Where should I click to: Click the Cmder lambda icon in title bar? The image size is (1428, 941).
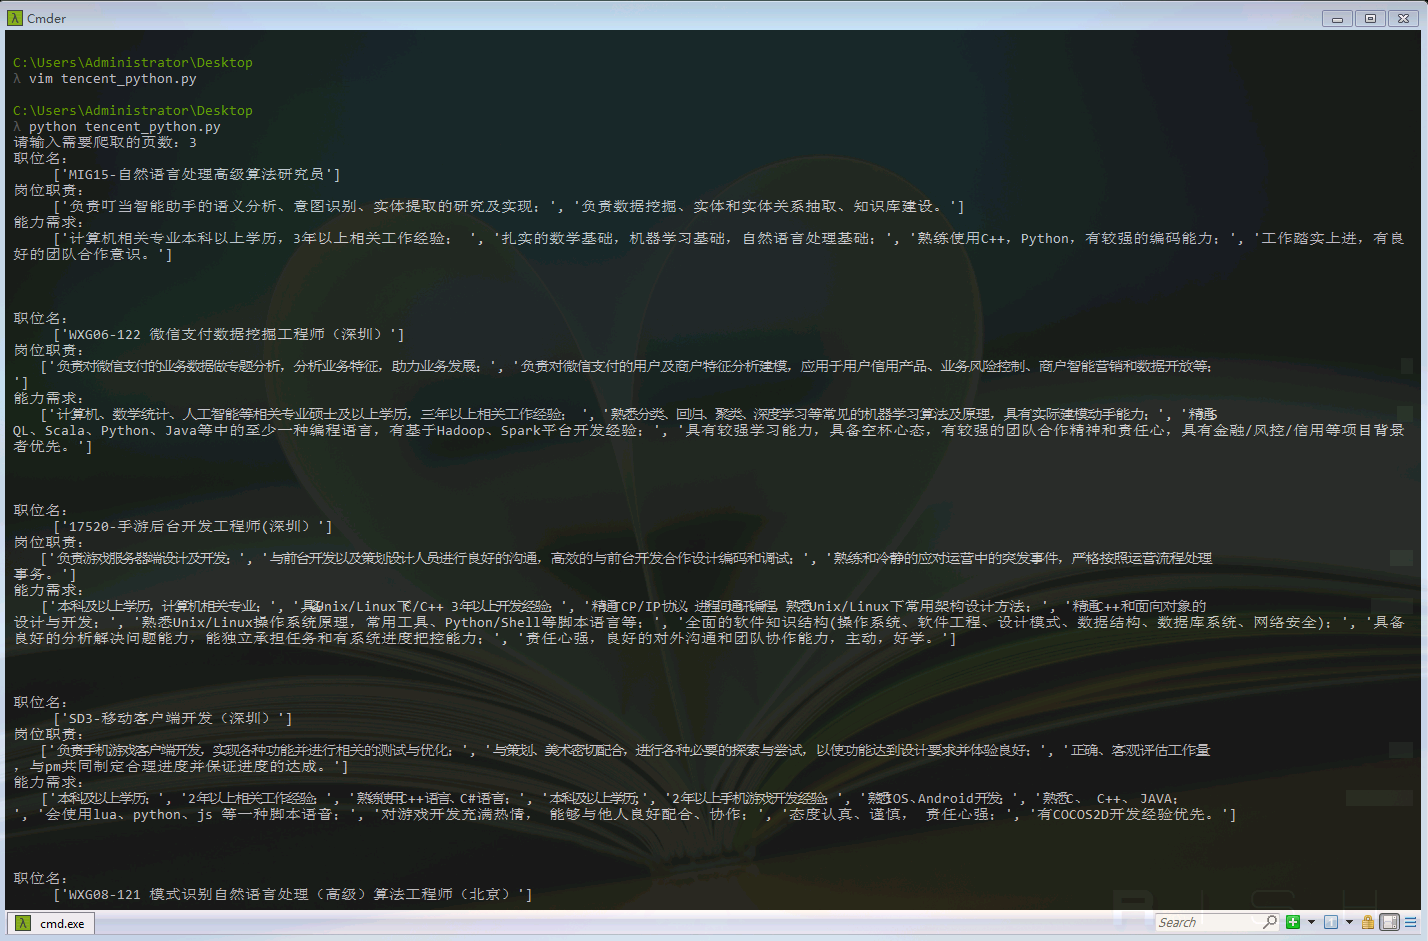pos(14,18)
